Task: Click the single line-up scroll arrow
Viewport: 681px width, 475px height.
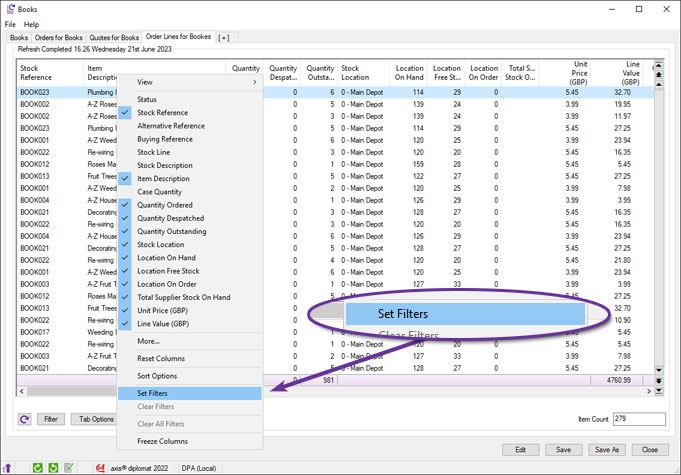Action: tap(658, 84)
